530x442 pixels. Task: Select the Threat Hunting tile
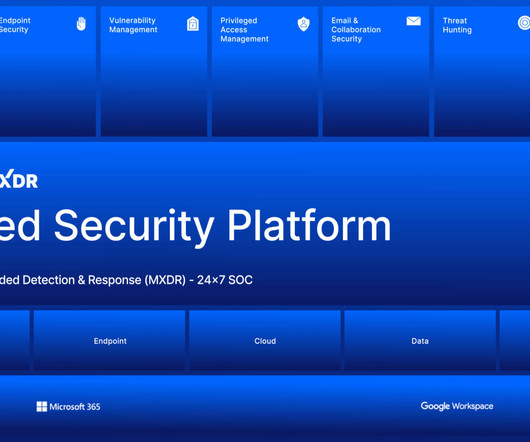[x=482, y=71]
